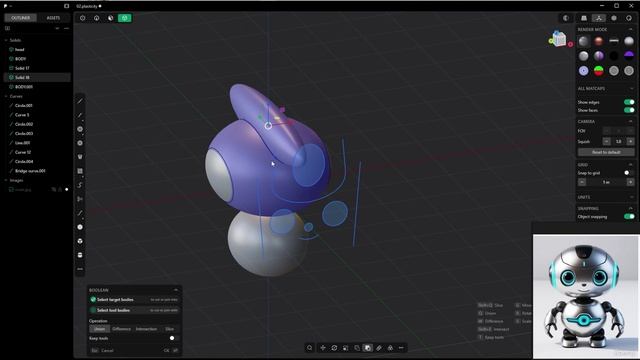Cancel the Boolean operation
Screen dimensions: 640x360
[x=102, y=351]
